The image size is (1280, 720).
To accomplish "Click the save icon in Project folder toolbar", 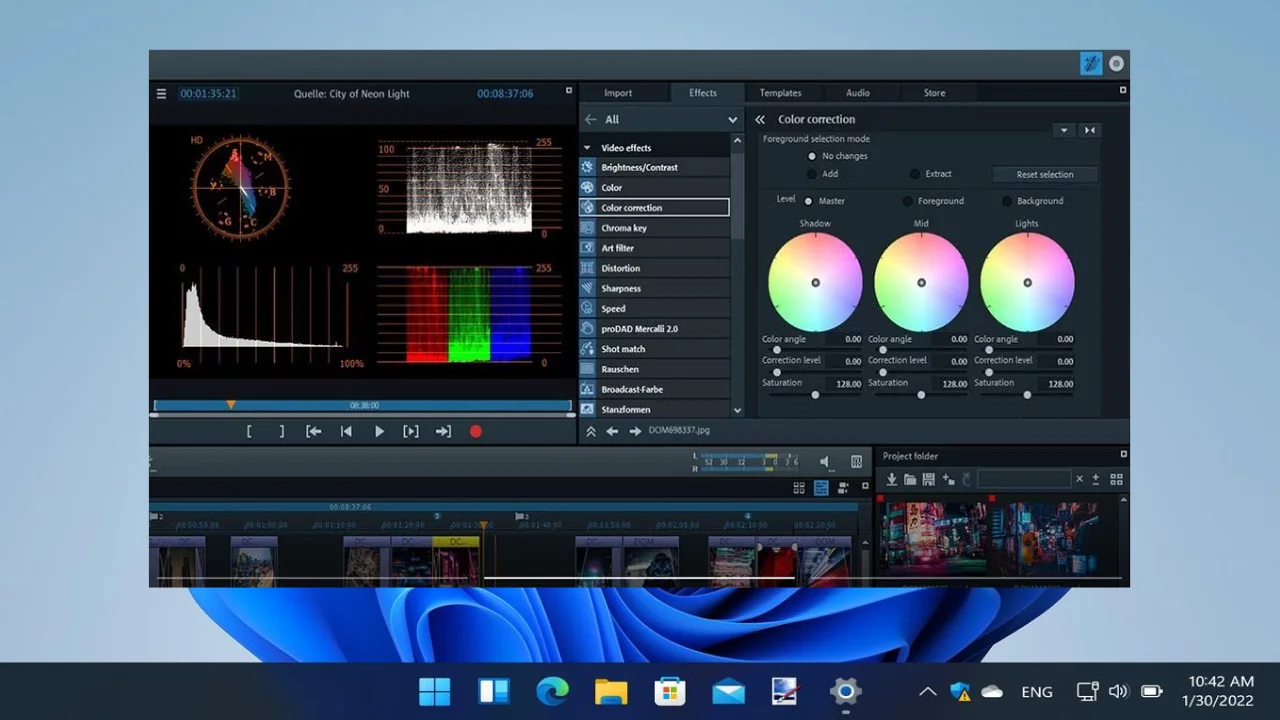I will point(929,480).
